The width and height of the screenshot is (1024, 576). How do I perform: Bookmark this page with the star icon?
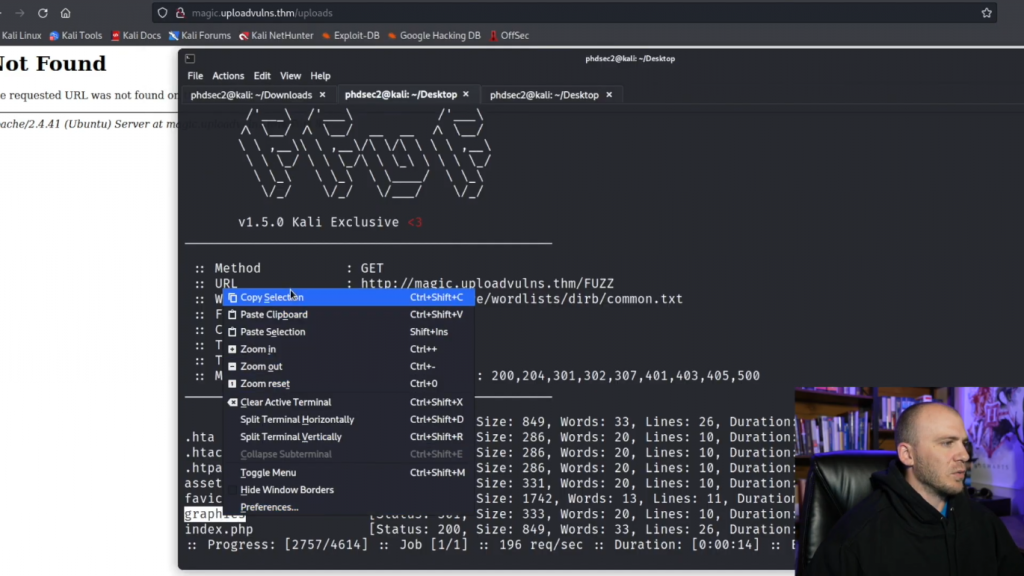tap(986, 13)
